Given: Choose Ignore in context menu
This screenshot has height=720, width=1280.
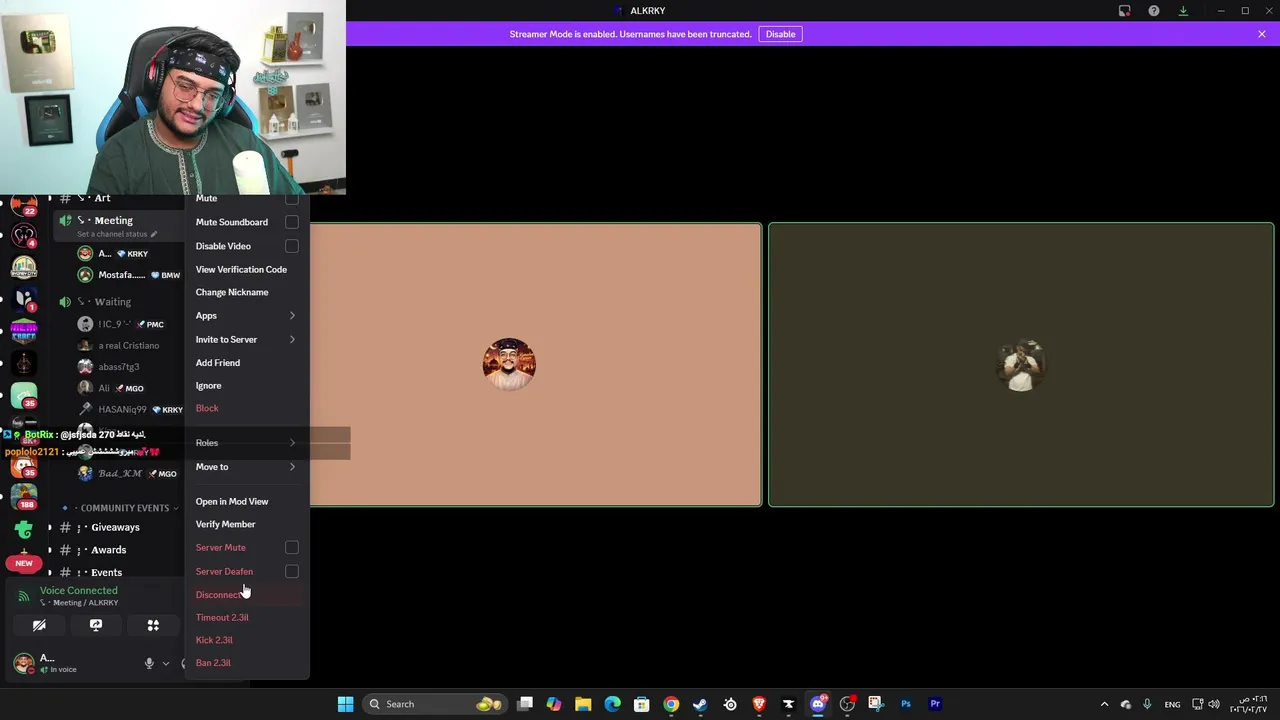Looking at the screenshot, I should (x=209, y=386).
